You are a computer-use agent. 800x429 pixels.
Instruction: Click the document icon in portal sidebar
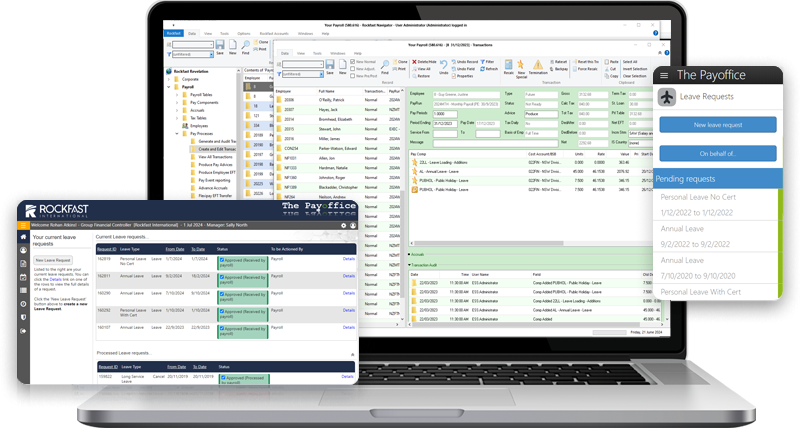tap(23, 263)
